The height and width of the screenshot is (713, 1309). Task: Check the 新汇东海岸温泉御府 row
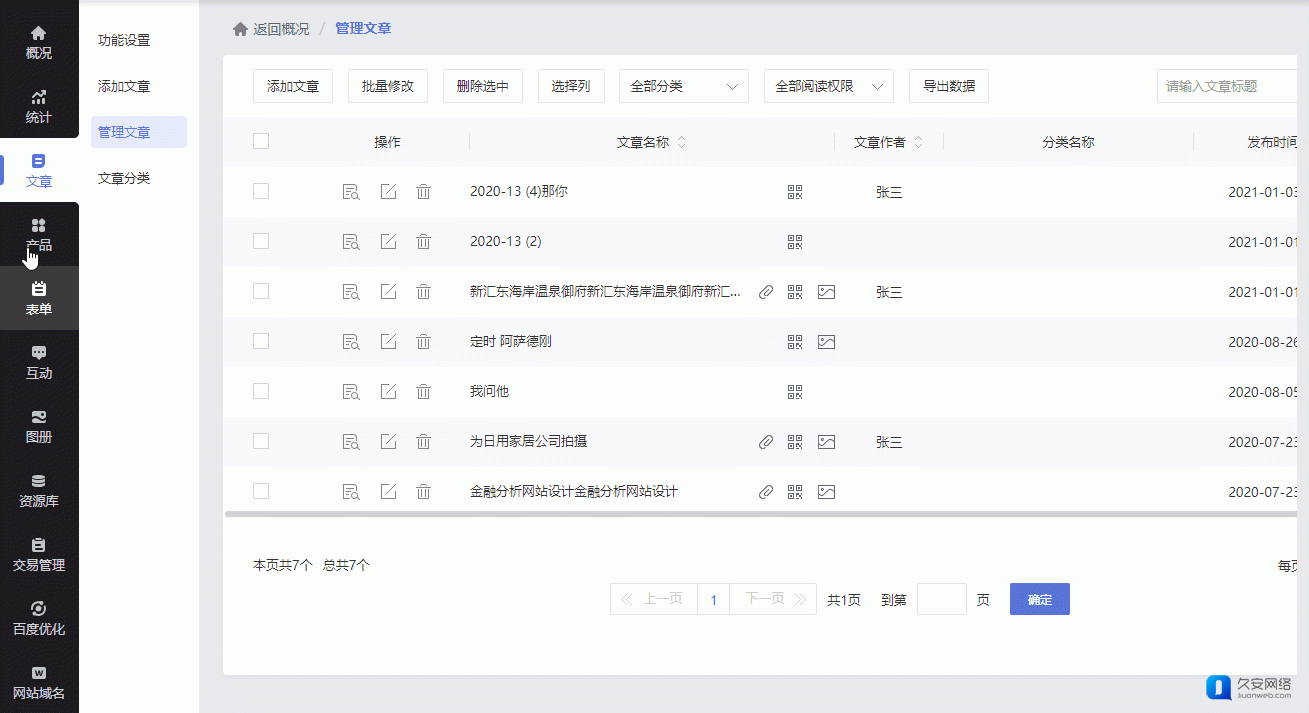click(x=261, y=291)
